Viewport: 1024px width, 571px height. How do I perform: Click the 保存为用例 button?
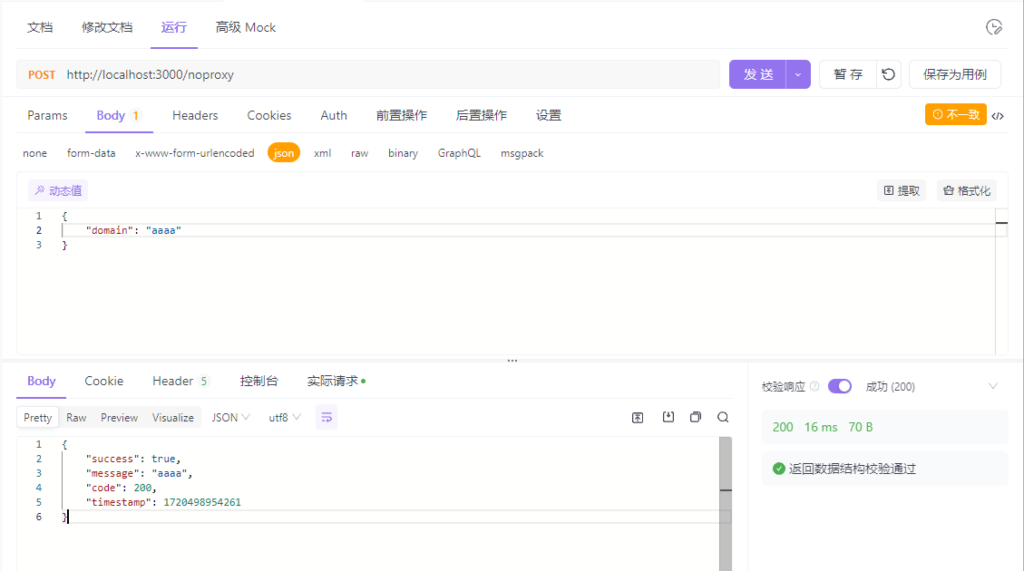tap(954, 75)
